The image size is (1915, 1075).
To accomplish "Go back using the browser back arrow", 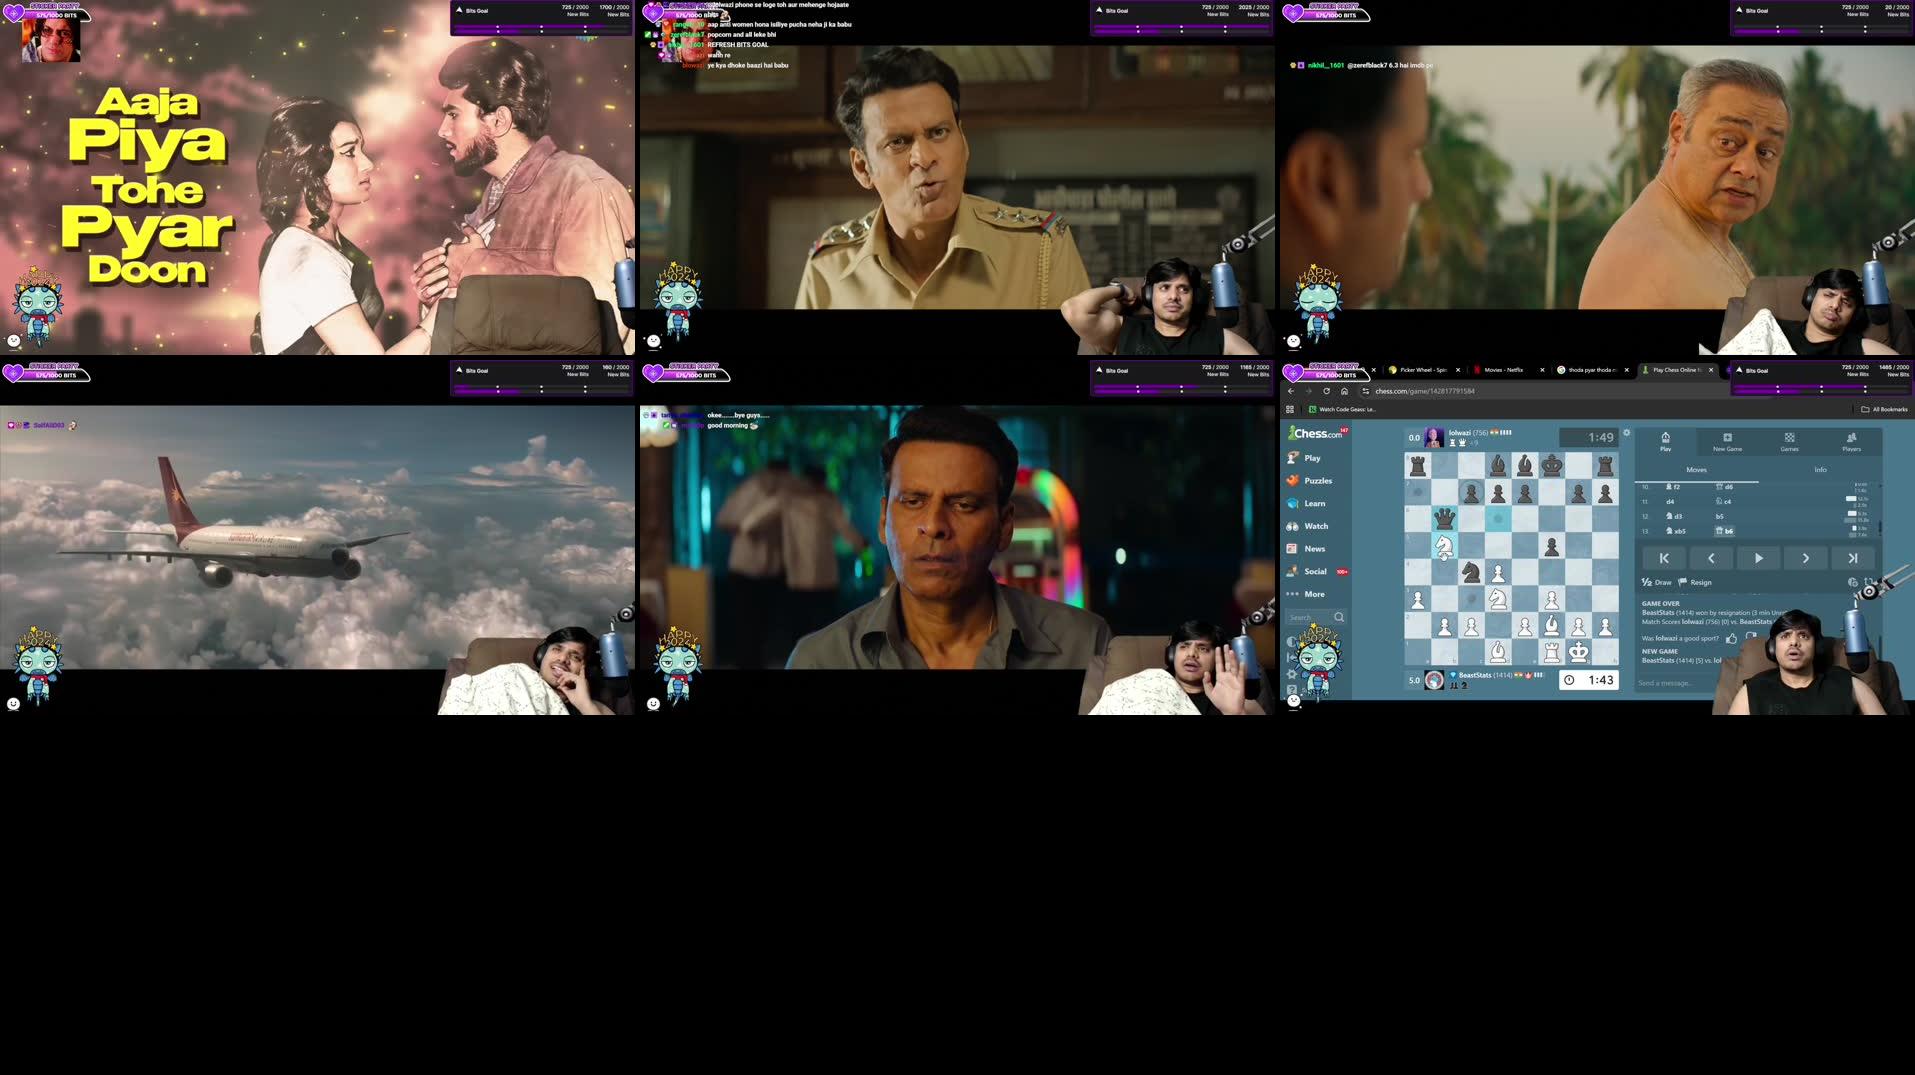I will [1291, 391].
